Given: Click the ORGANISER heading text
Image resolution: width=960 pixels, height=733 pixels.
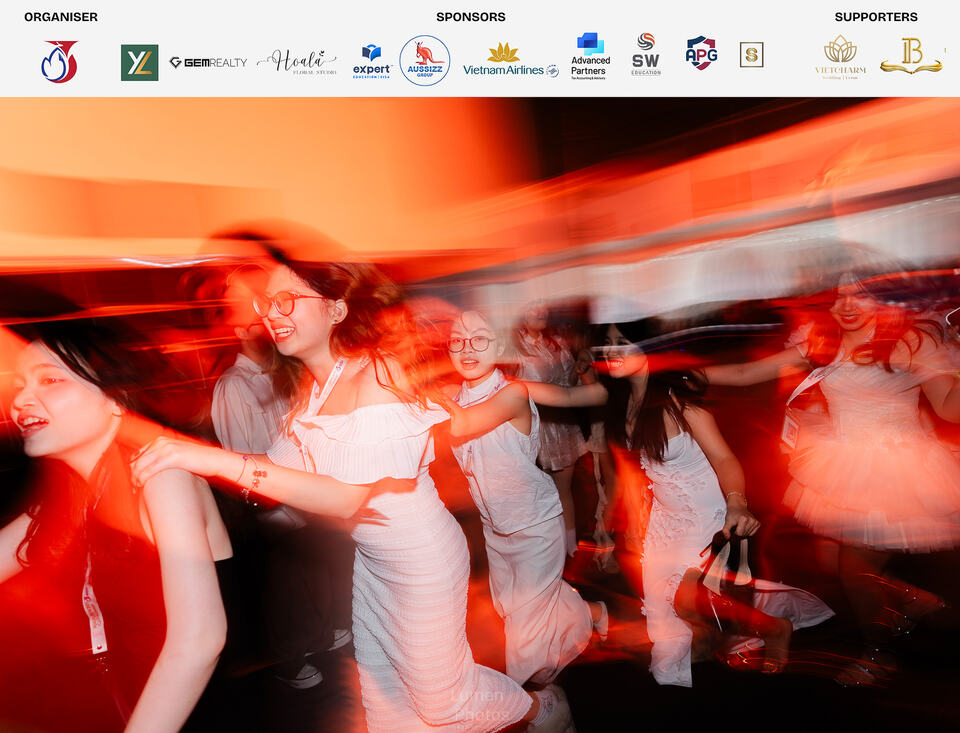Looking at the screenshot, I should click(61, 17).
